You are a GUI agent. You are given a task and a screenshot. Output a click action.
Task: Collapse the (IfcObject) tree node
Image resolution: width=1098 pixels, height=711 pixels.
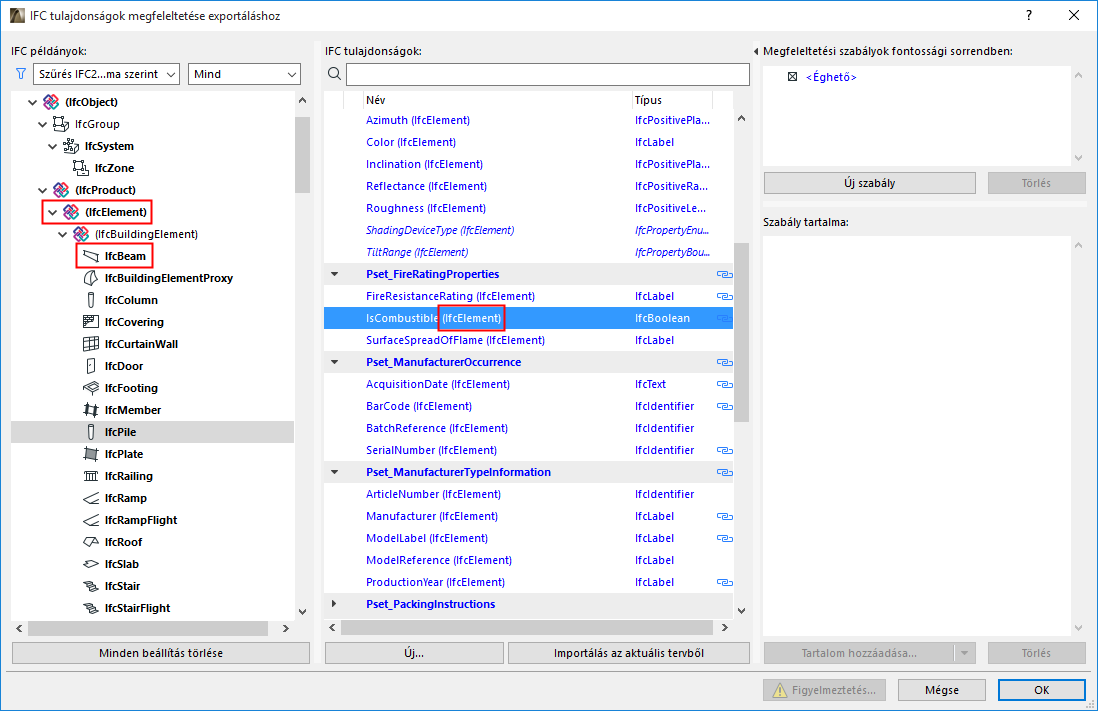32,102
